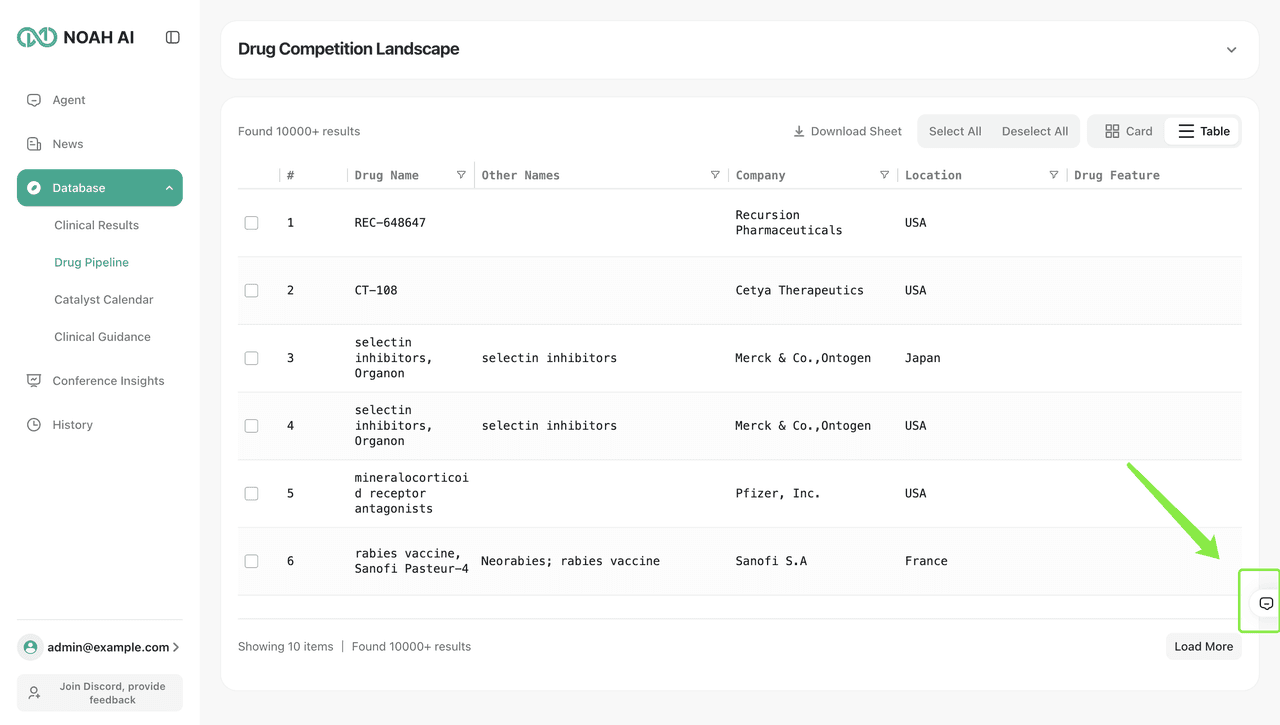The image size is (1280, 725).
Task: Open the filter icon on the Company column
Action: point(885,174)
